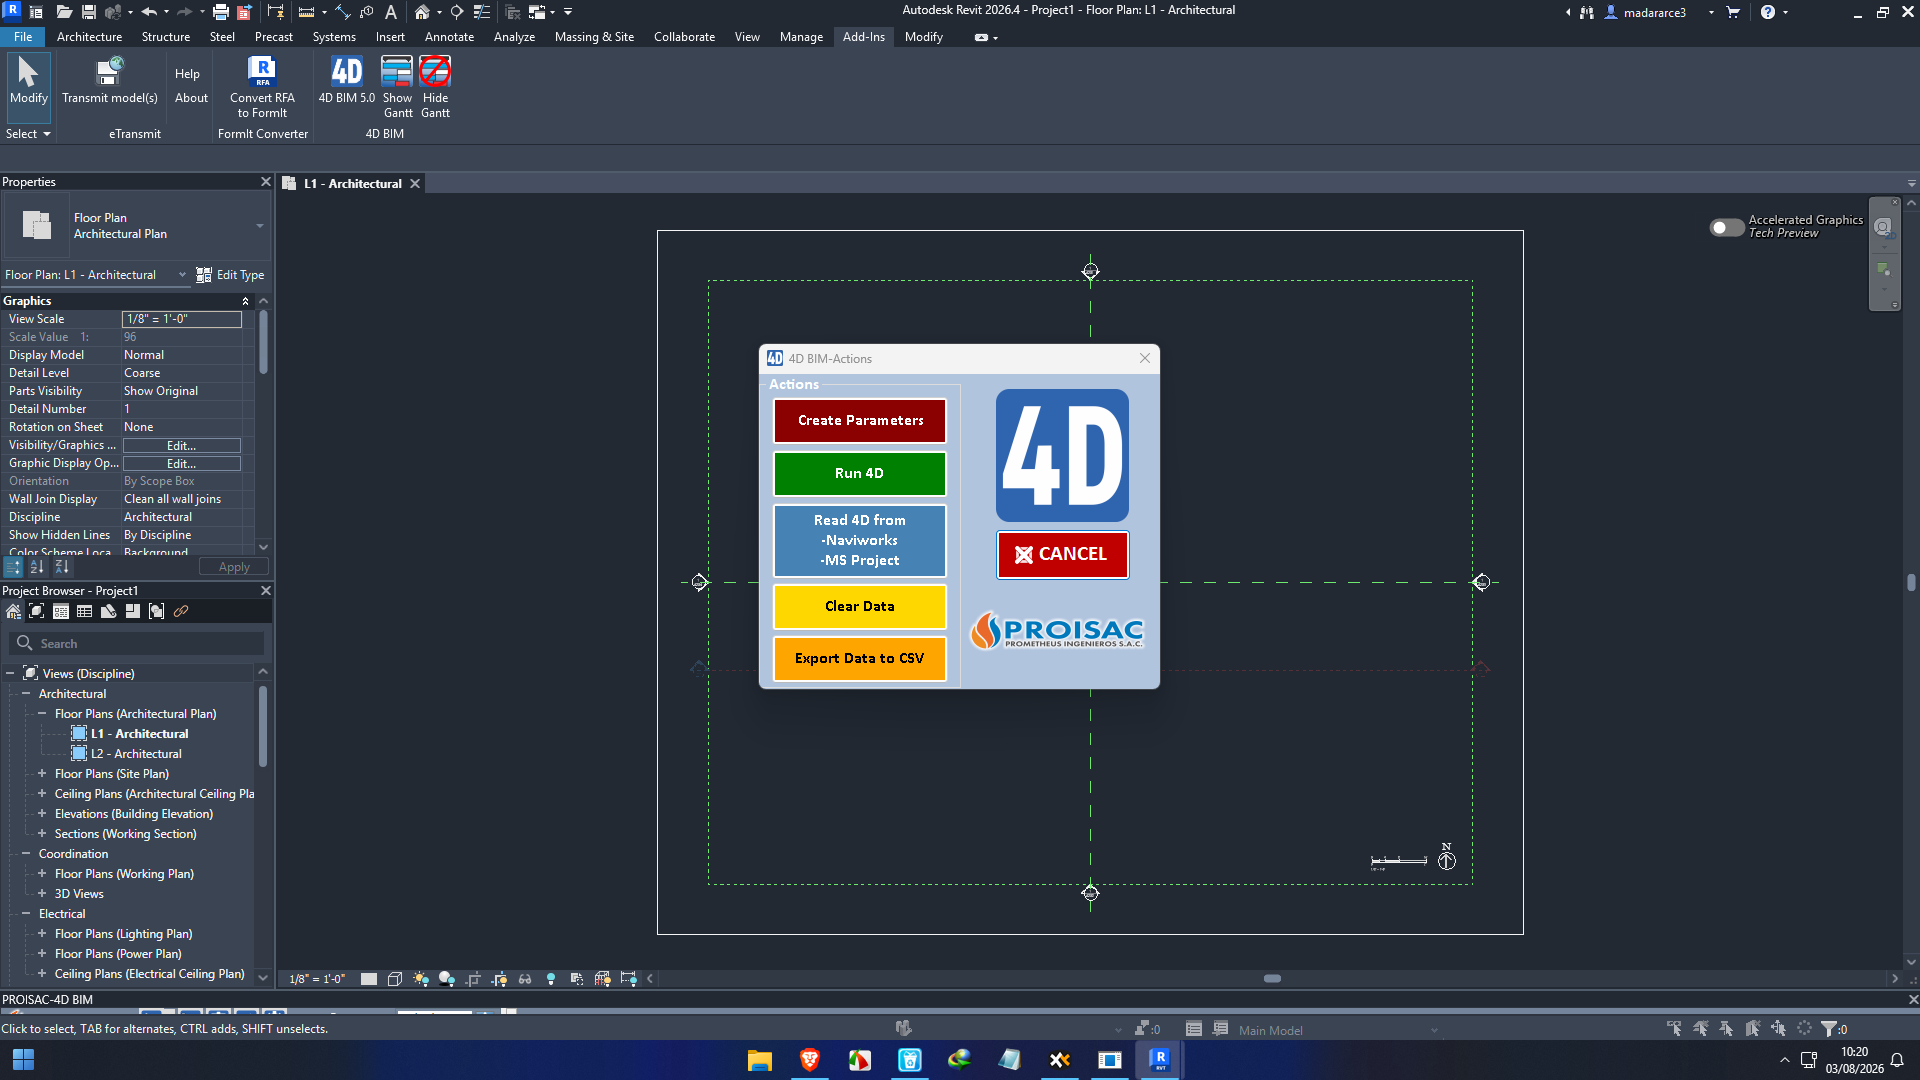Open File Explorer from taskbar
This screenshot has width=1920, height=1080.
click(x=760, y=1060)
